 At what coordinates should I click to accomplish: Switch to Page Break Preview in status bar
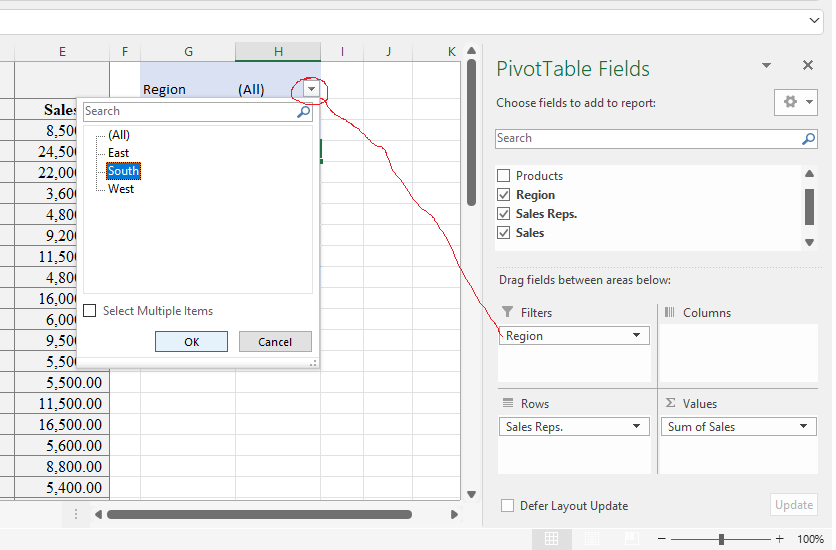631,539
